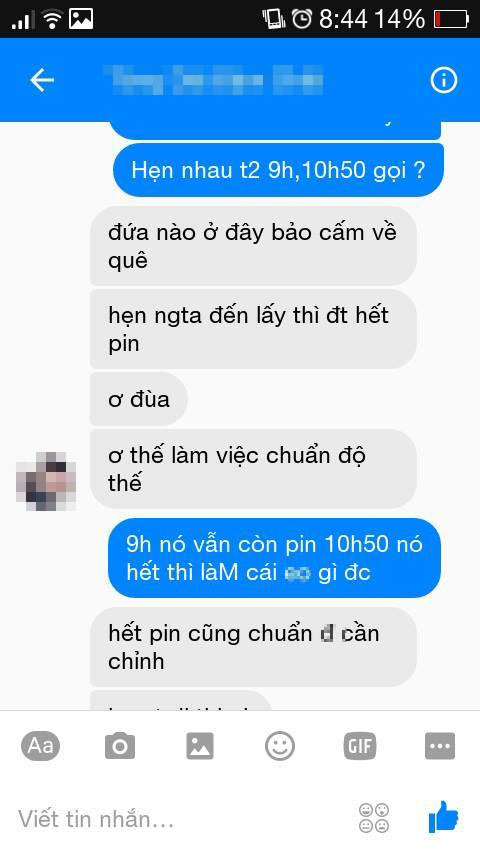Open the smiley sticker icon
Viewport: 480px width, 854px height.
tap(280, 746)
